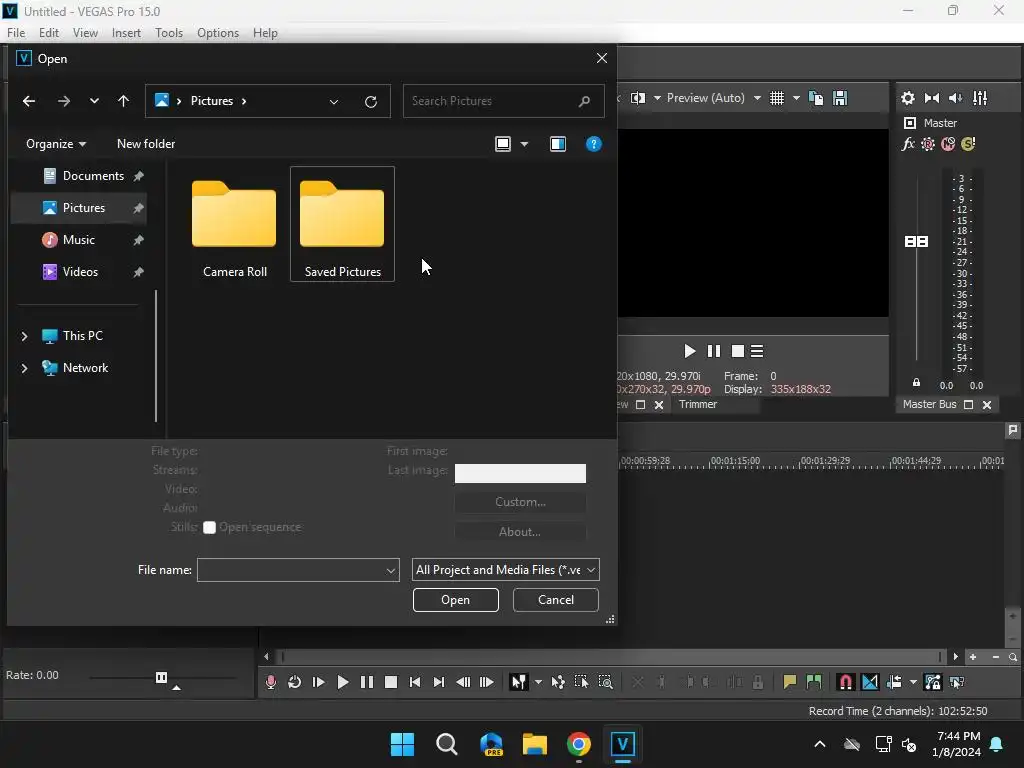This screenshot has width=1024, height=768.
Task: Open file type filter dropdown
Action: pos(505,570)
